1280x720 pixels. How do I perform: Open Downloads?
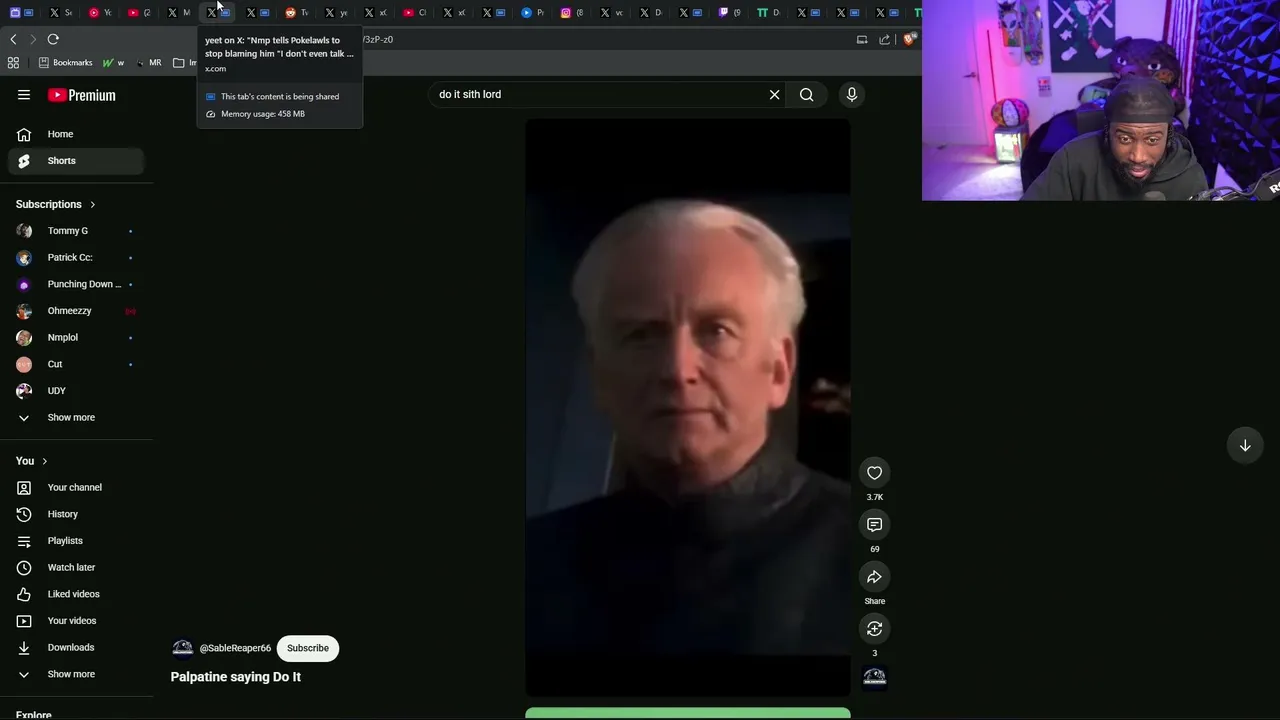pyautogui.click(x=76, y=648)
